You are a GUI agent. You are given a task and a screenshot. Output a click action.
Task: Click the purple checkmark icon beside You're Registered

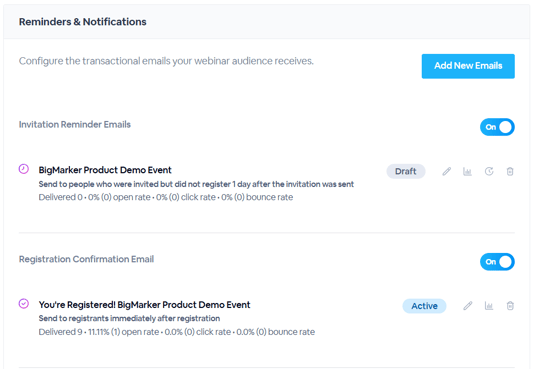[x=24, y=304]
